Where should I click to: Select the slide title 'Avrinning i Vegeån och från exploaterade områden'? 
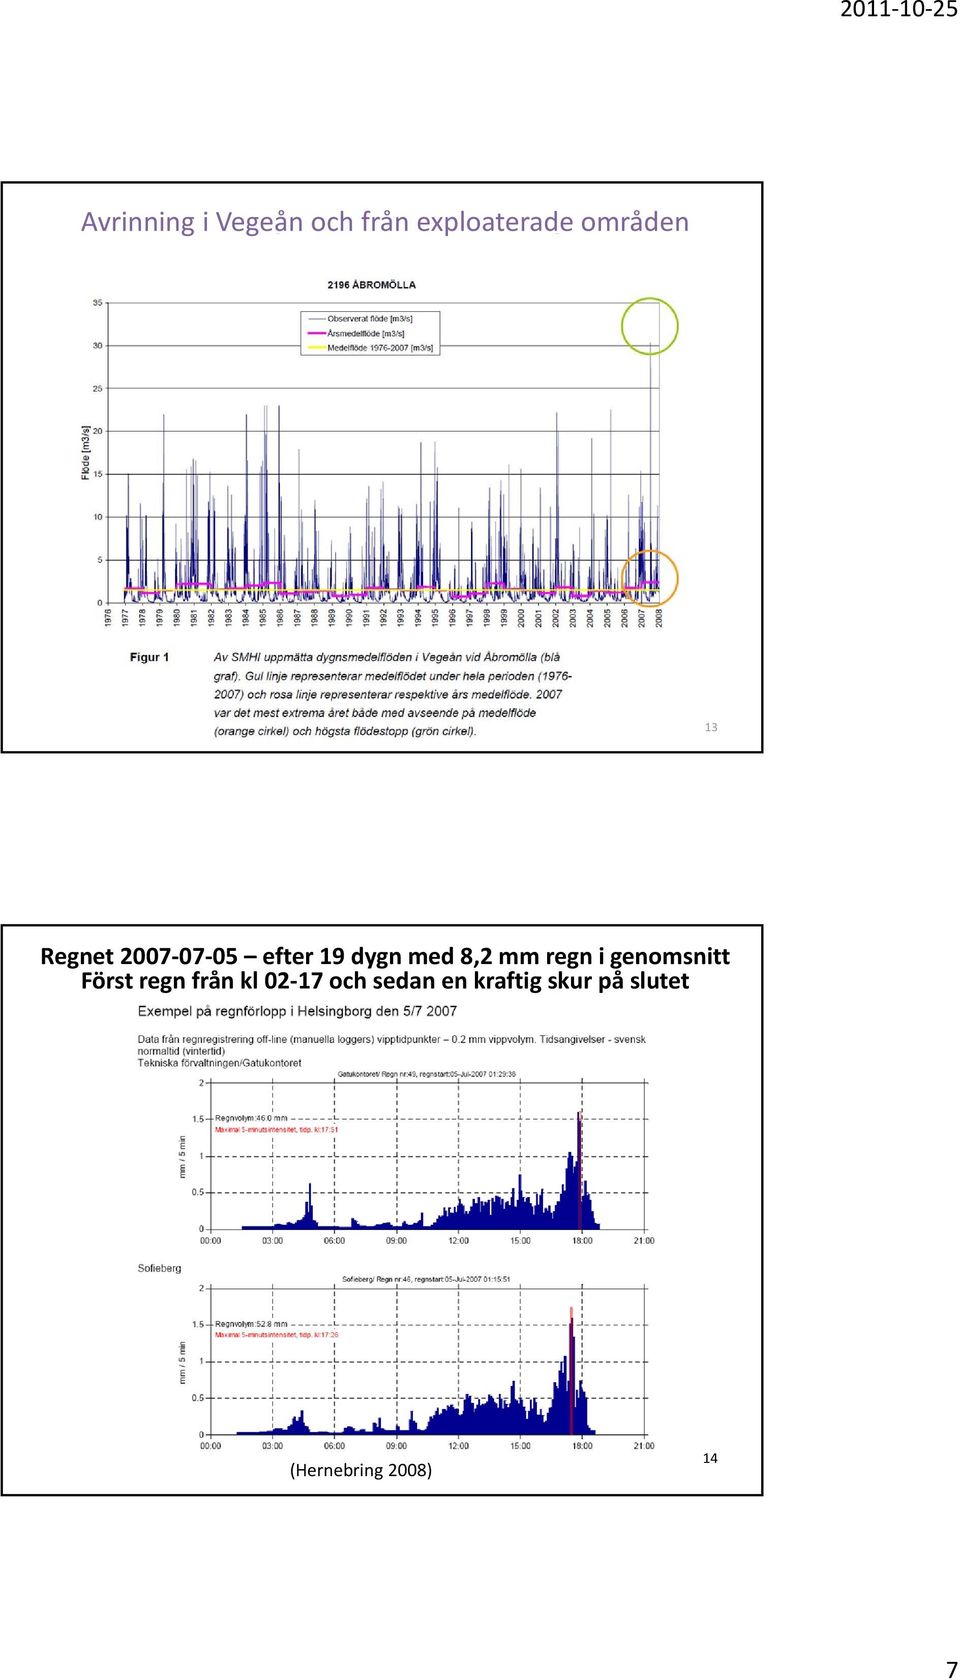pyautogui.click(x=385, y=222)
